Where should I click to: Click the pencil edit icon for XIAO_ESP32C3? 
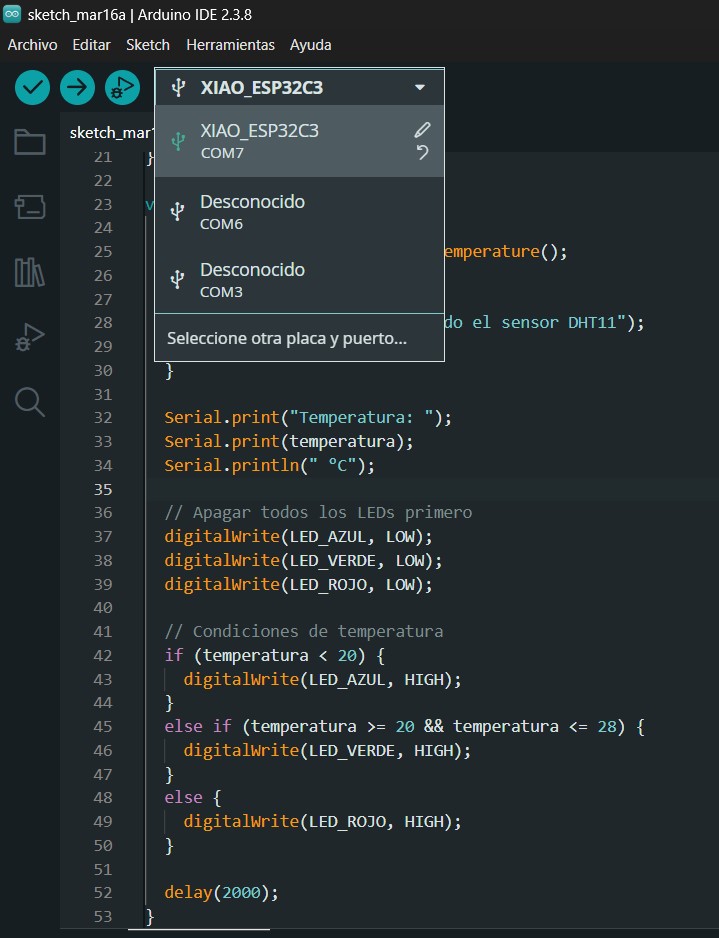(x=422, y=130)
